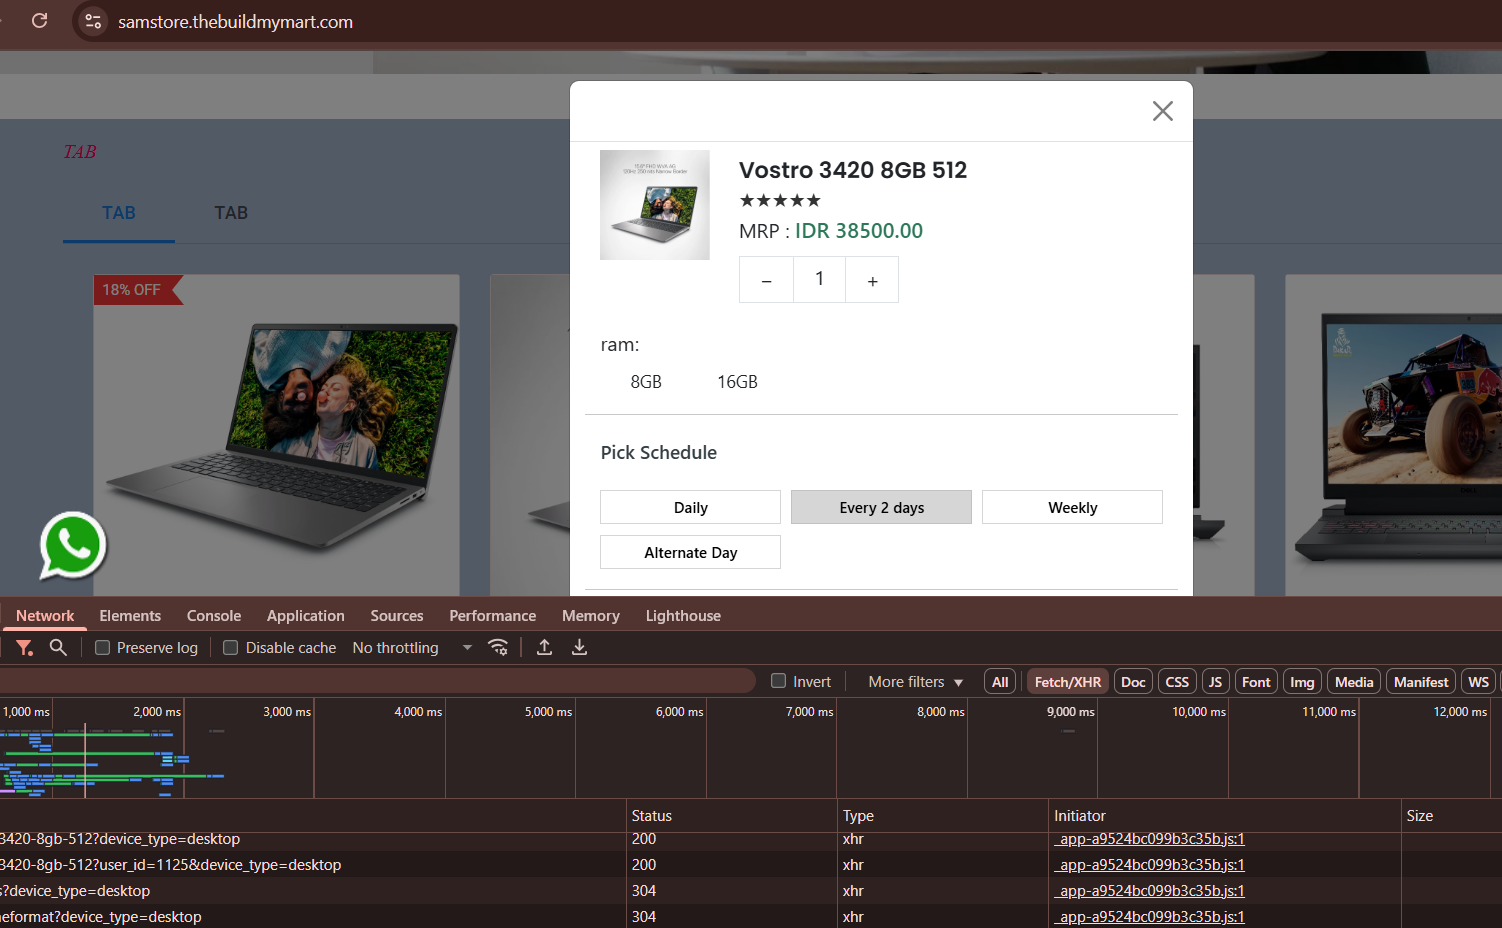Decrease quantity with the minus button

pos(766,280)
